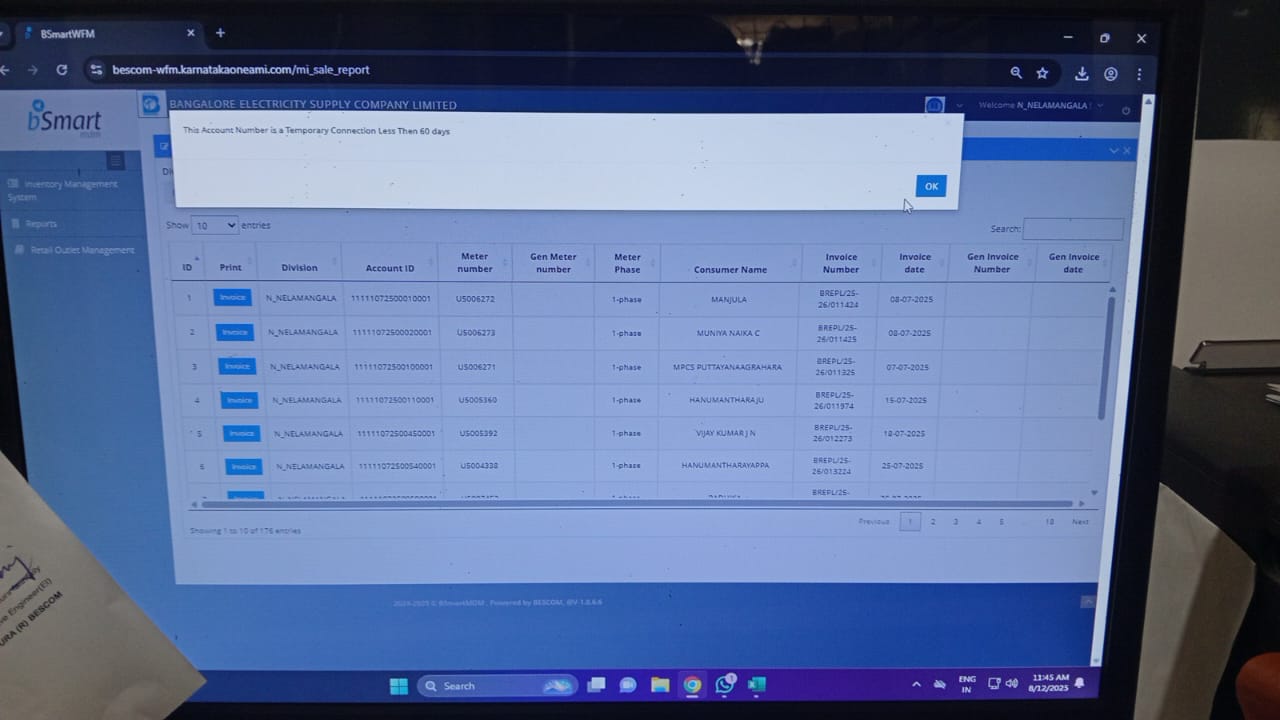This screenshot has height=720, width=1280.
Task: Go to the Previous page of results
Action: (x=873, y=522)
